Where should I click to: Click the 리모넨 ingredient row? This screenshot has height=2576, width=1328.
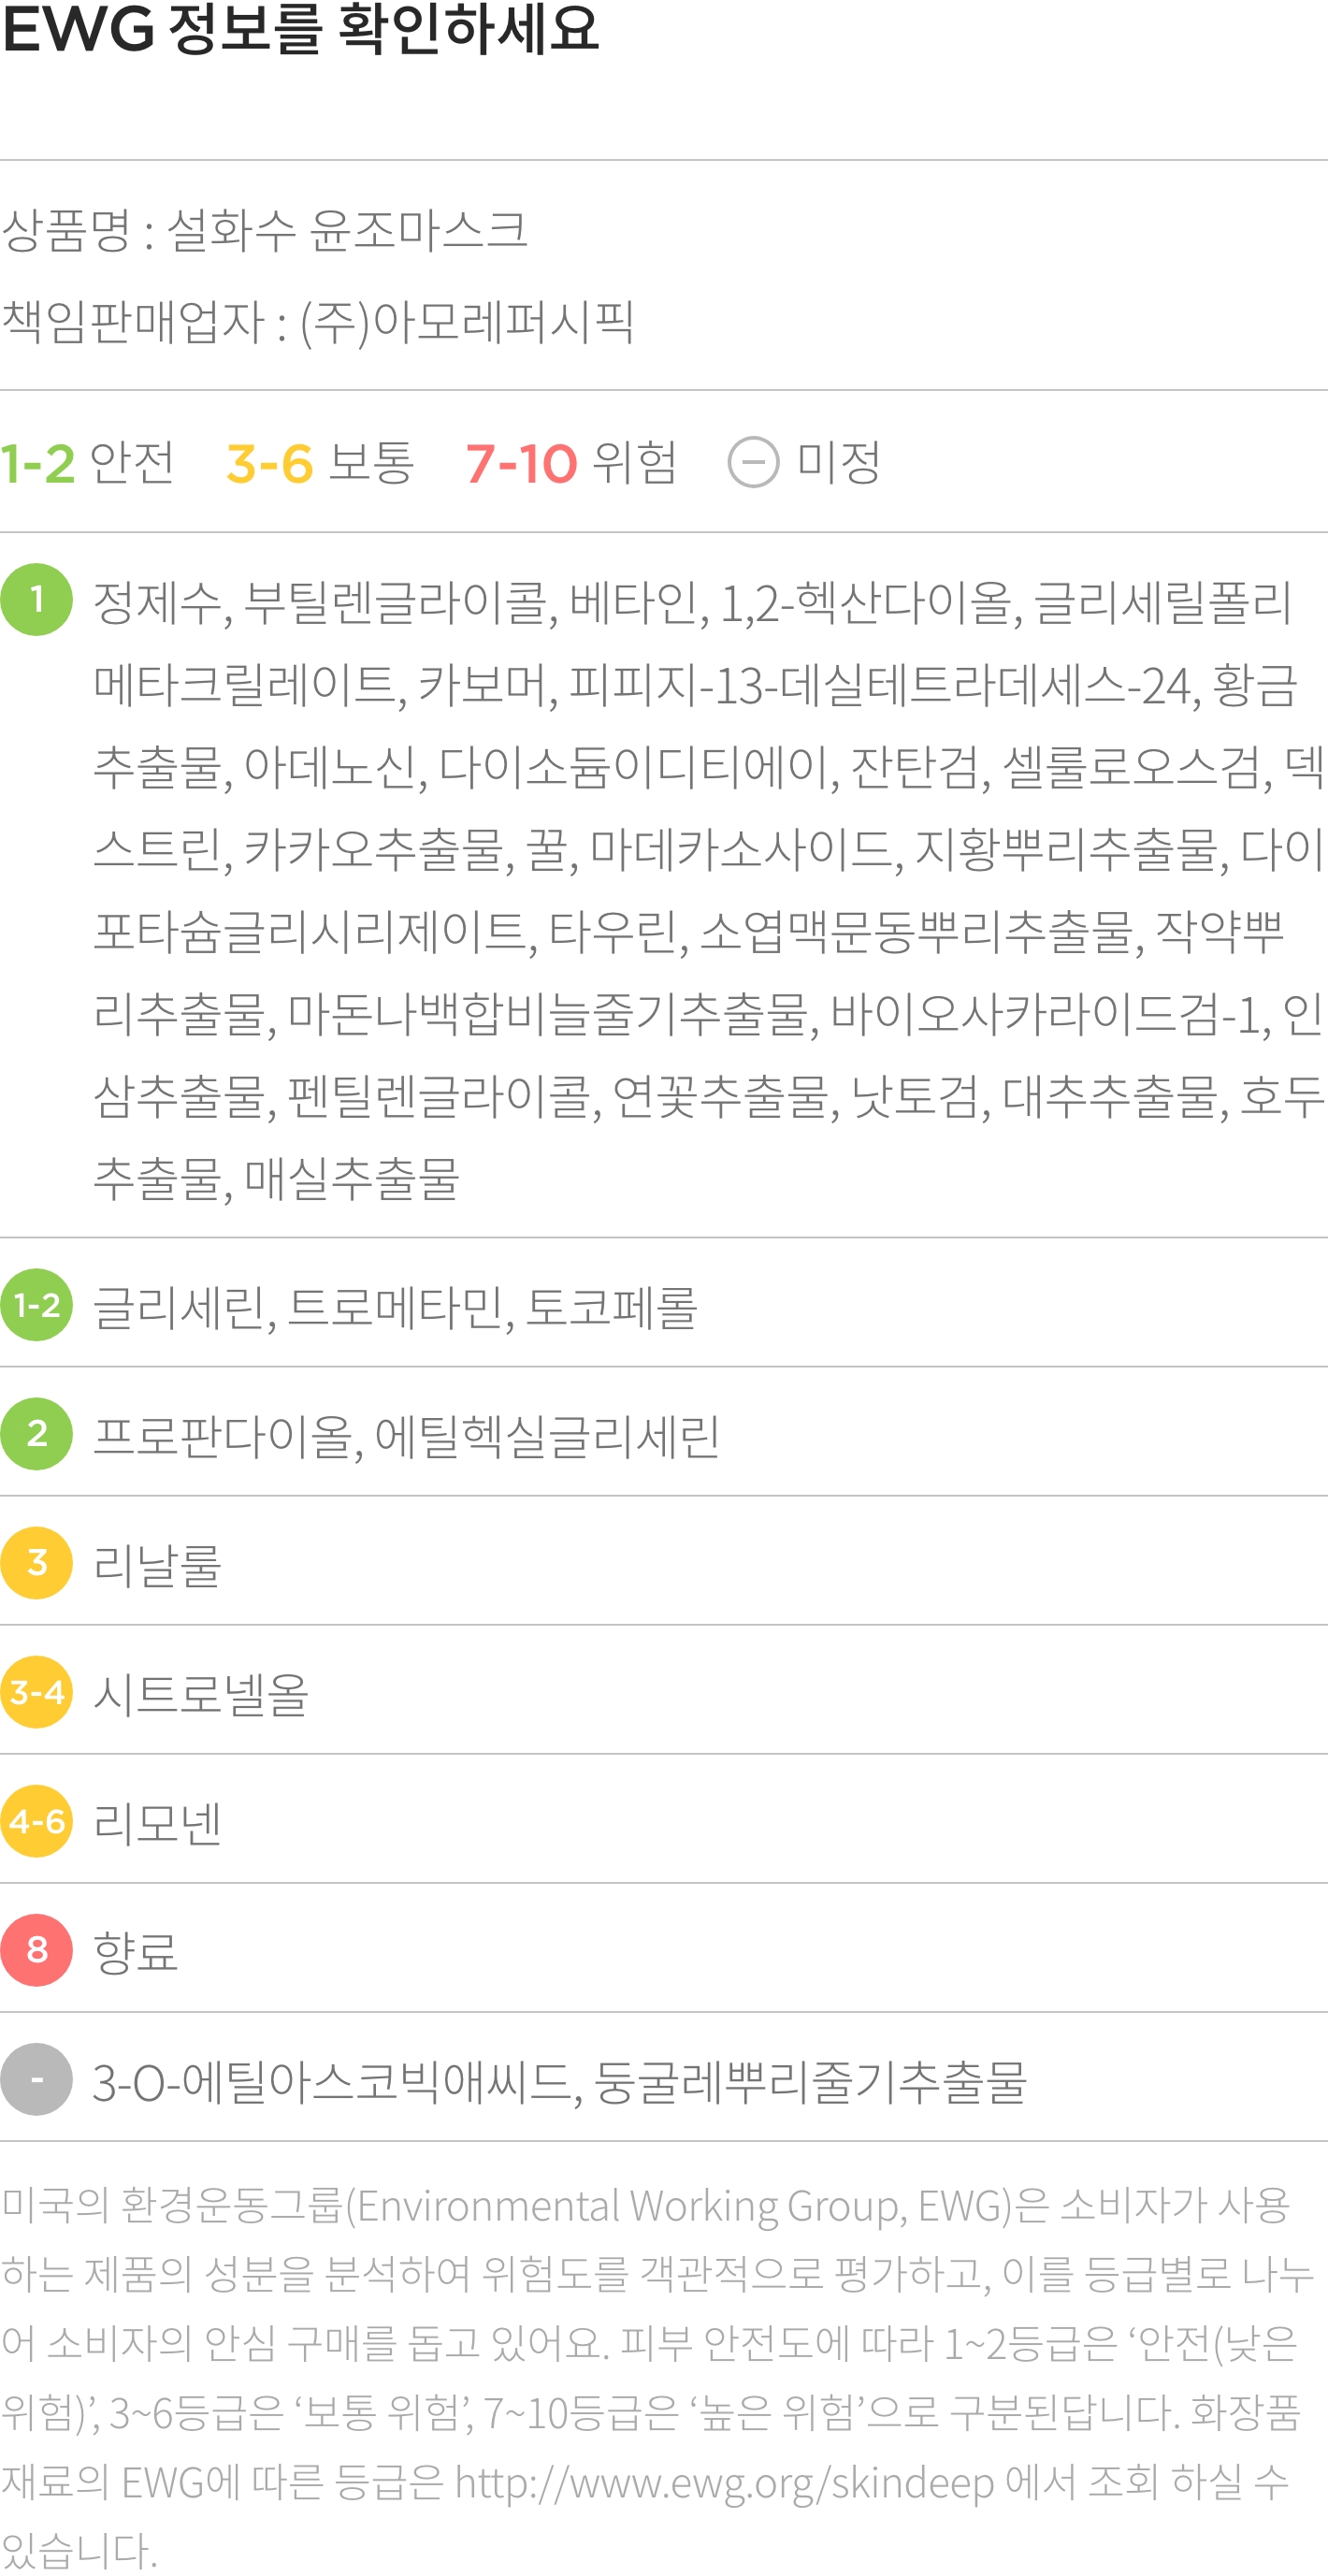[x=664, y=1821]
